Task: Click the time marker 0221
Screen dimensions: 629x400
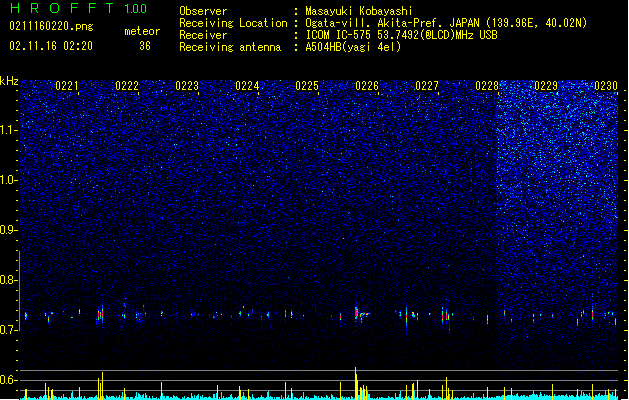Action: (67, 86)
